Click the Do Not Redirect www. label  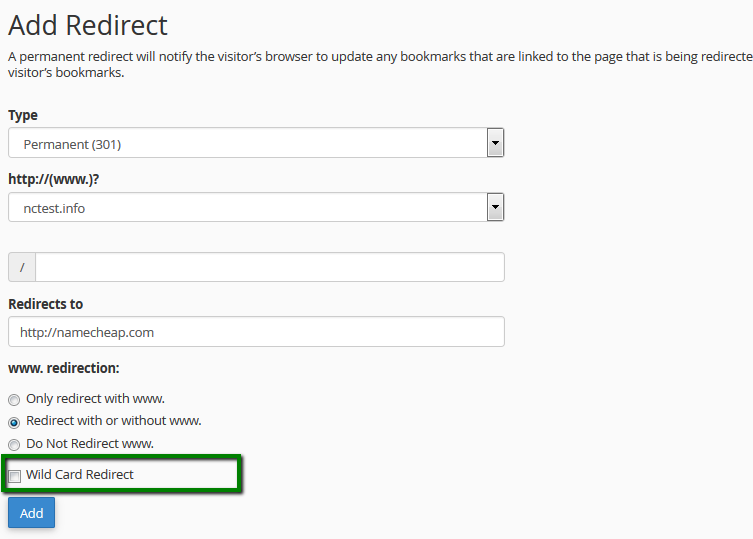tap(90, 443)
